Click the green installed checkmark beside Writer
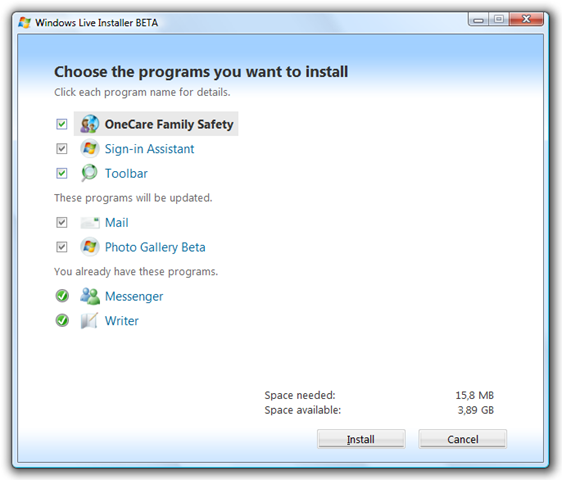 (62, 320)
